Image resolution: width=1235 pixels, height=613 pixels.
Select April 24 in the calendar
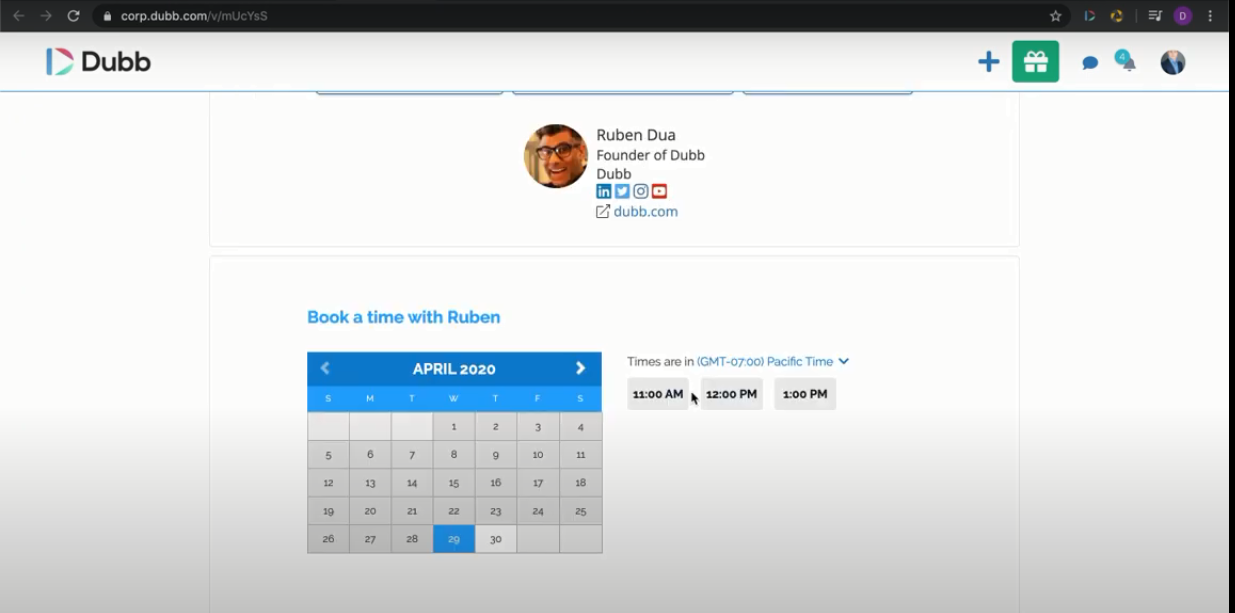tap(538, 511)
